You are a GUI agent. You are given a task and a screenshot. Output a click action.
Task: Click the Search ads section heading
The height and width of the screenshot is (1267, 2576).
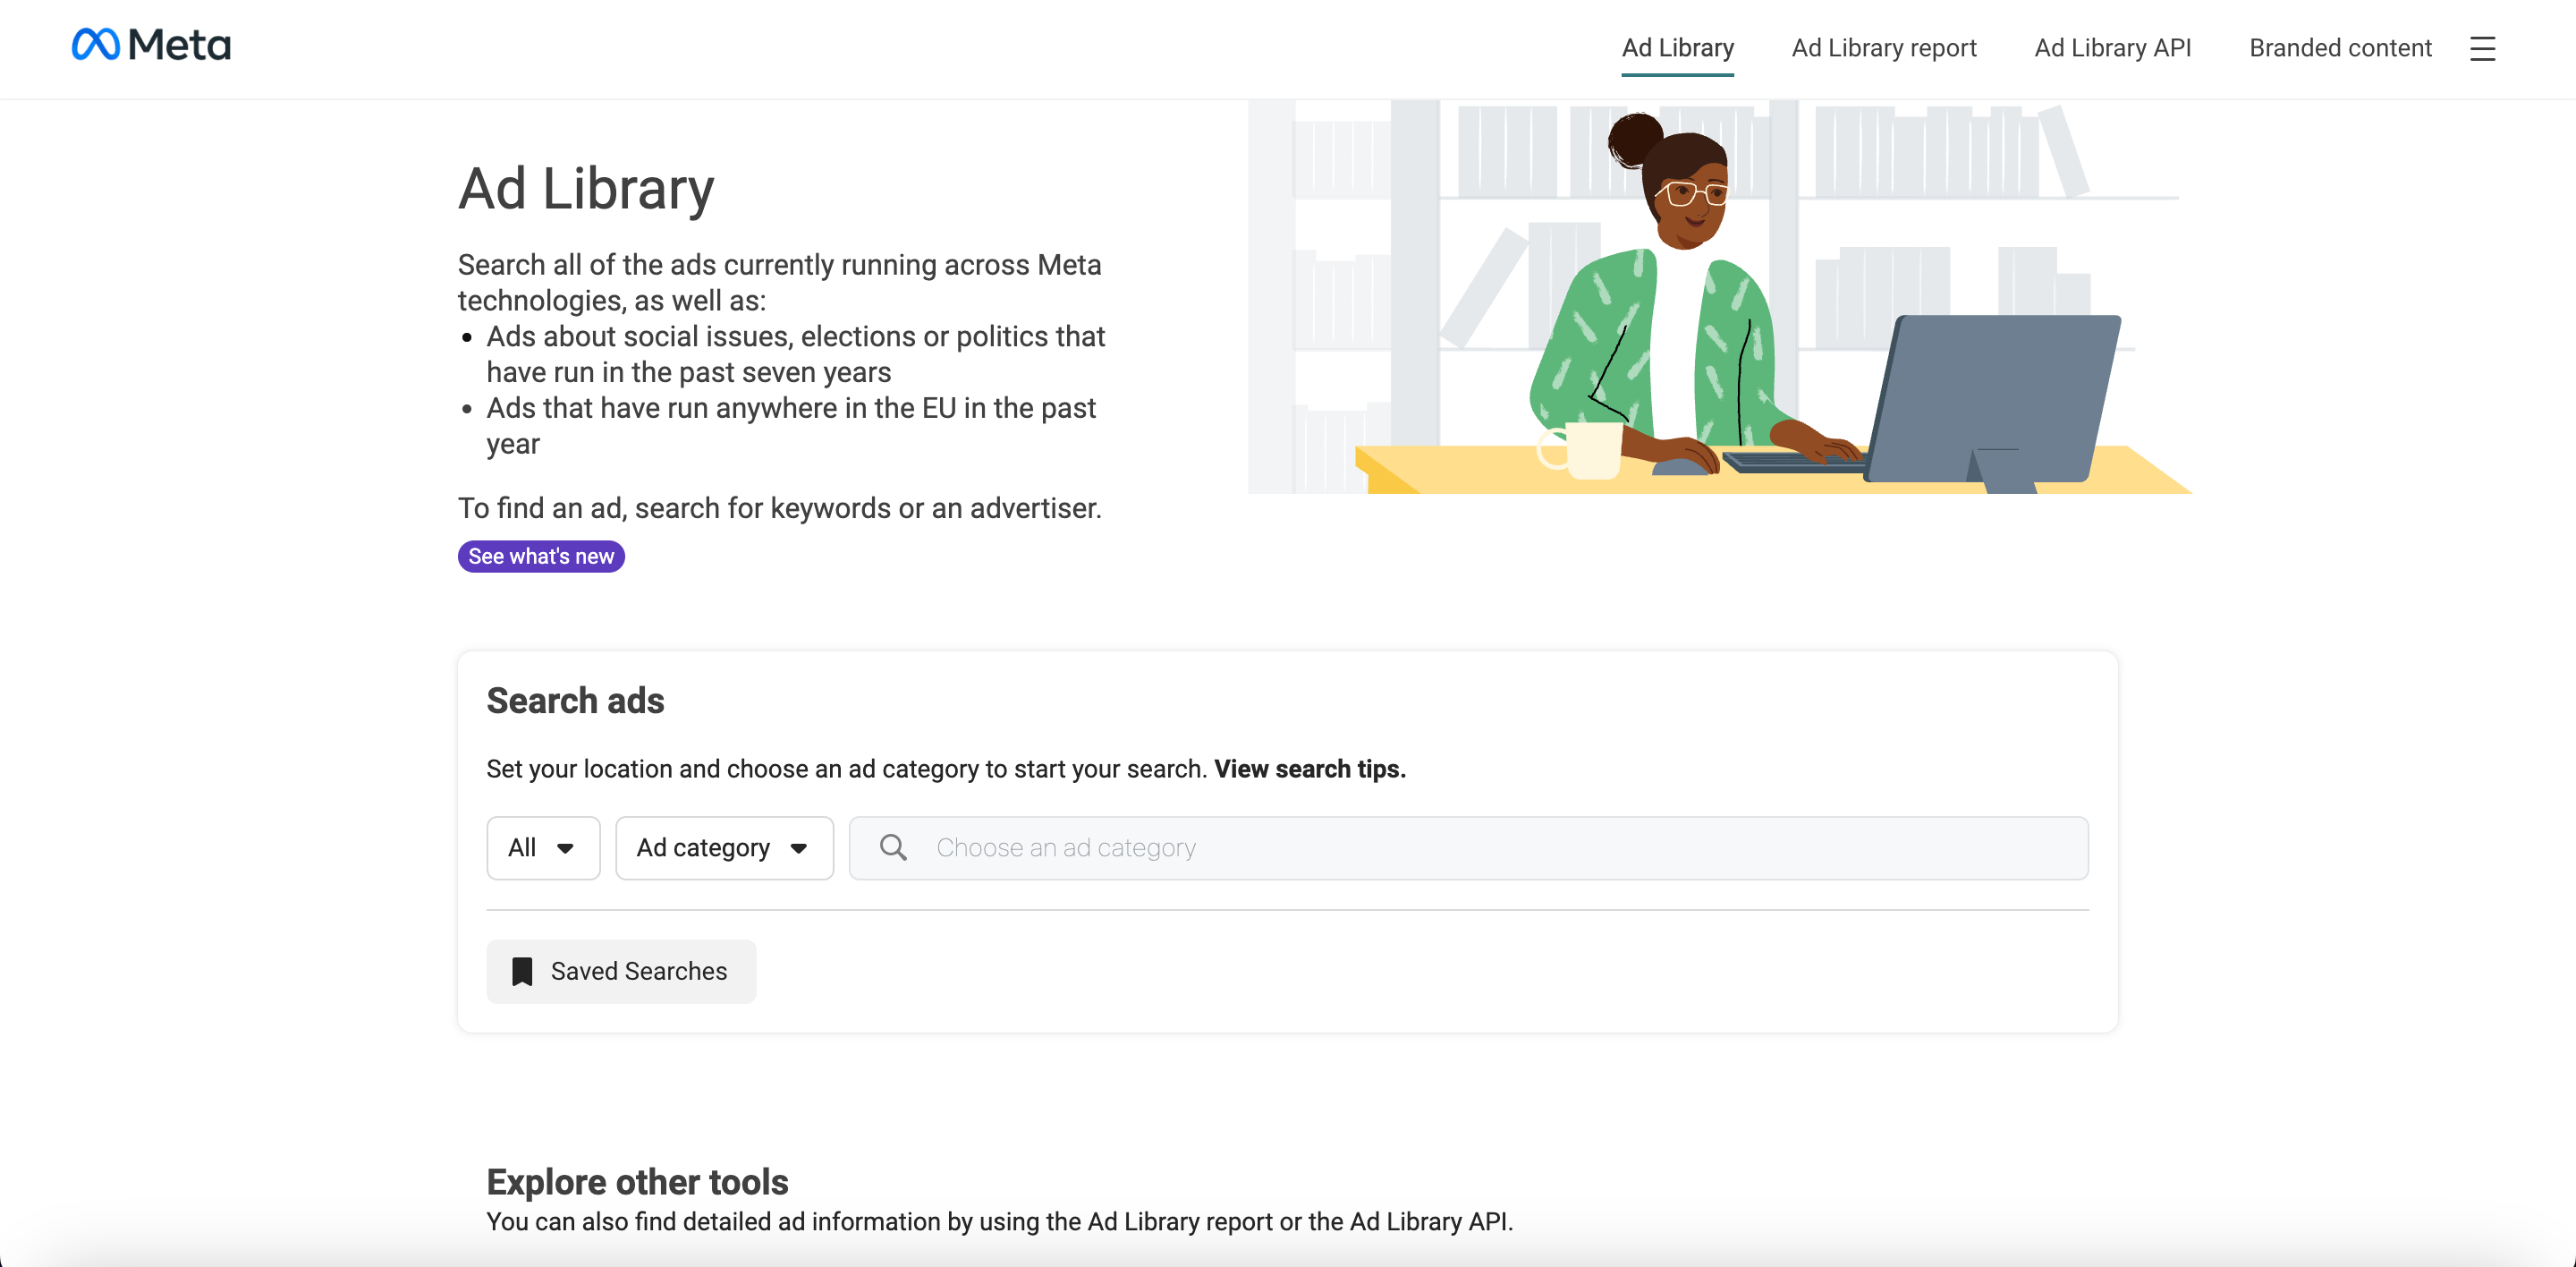coord(575,701)
